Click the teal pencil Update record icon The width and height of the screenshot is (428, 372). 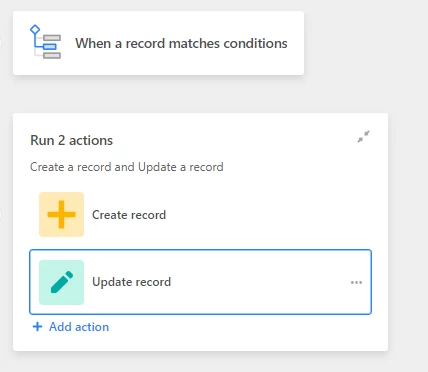[61, 282]
